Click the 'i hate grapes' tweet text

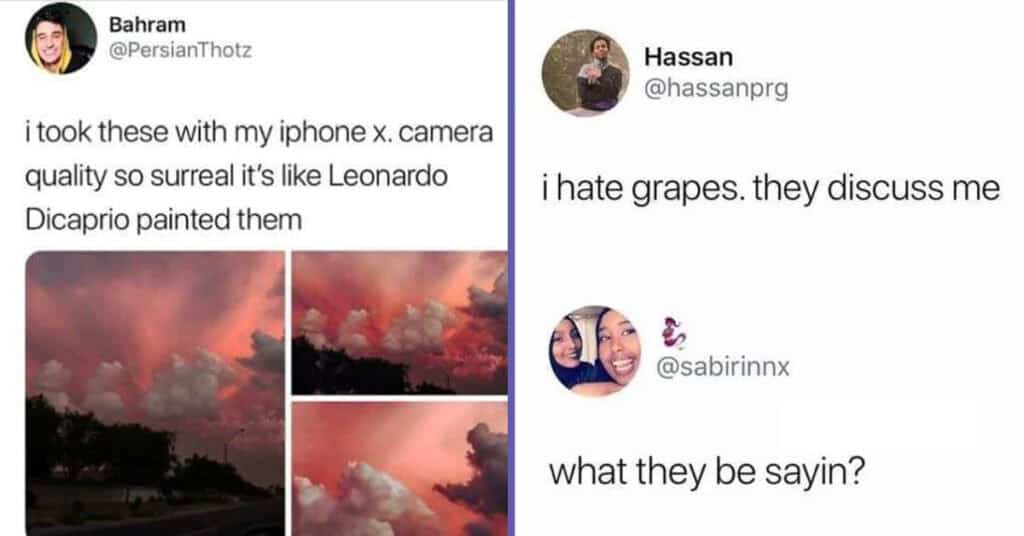coord(771,189)
